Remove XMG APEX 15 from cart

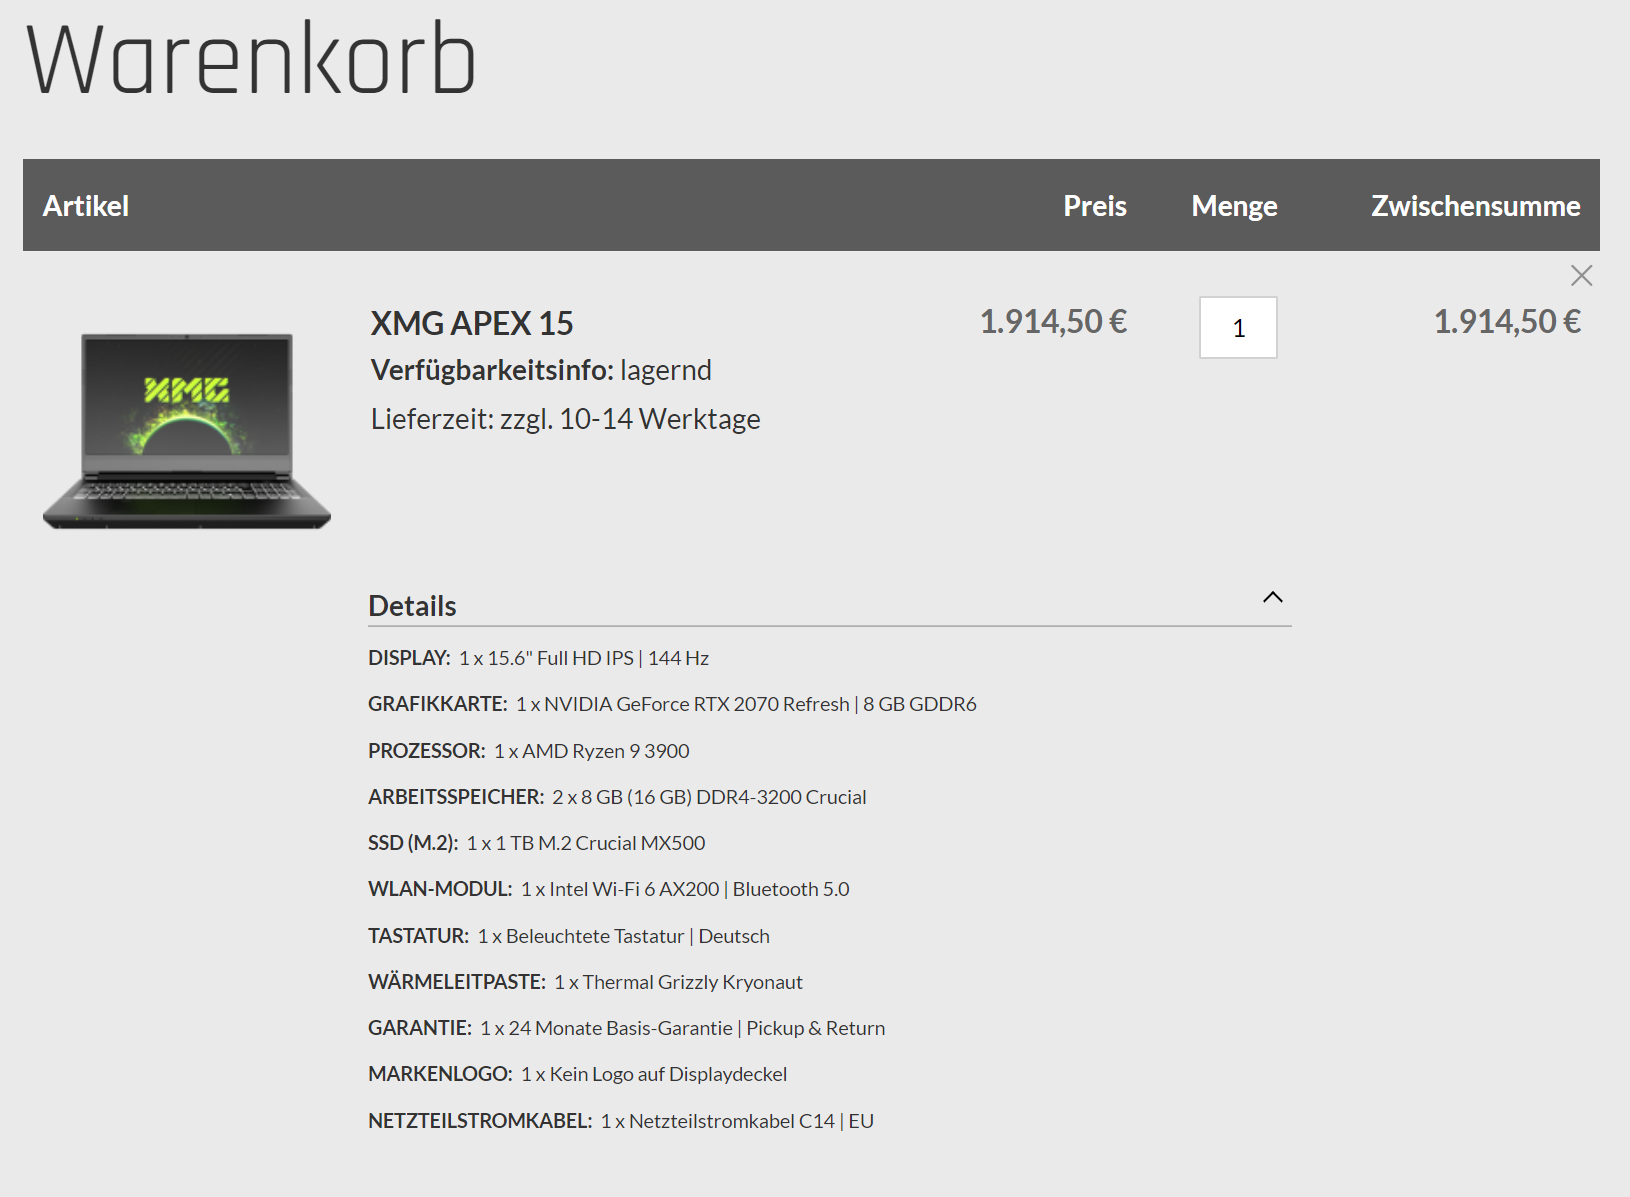click(1581, 275)
